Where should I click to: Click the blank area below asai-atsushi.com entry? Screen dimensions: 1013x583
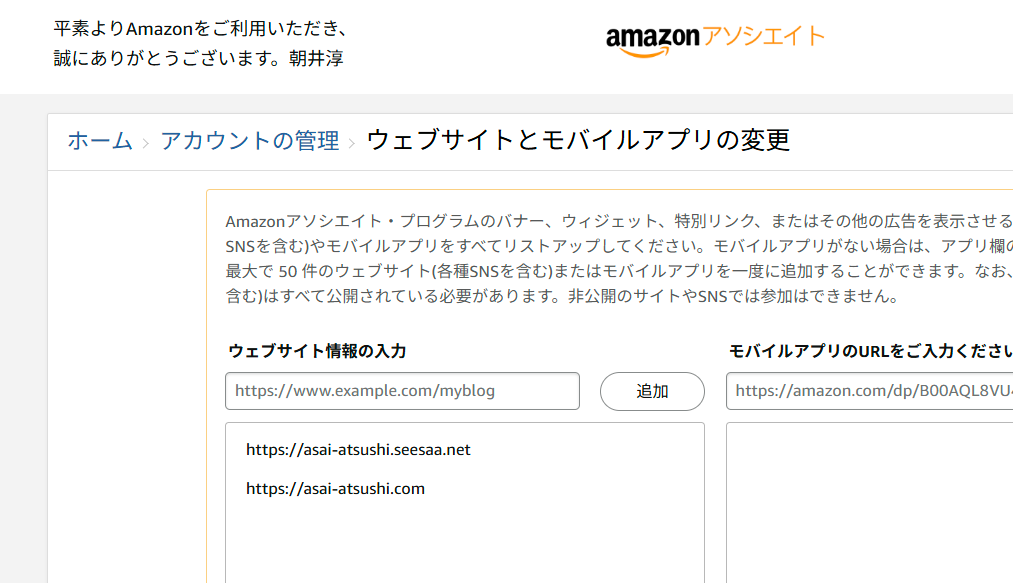click(465, 543)
